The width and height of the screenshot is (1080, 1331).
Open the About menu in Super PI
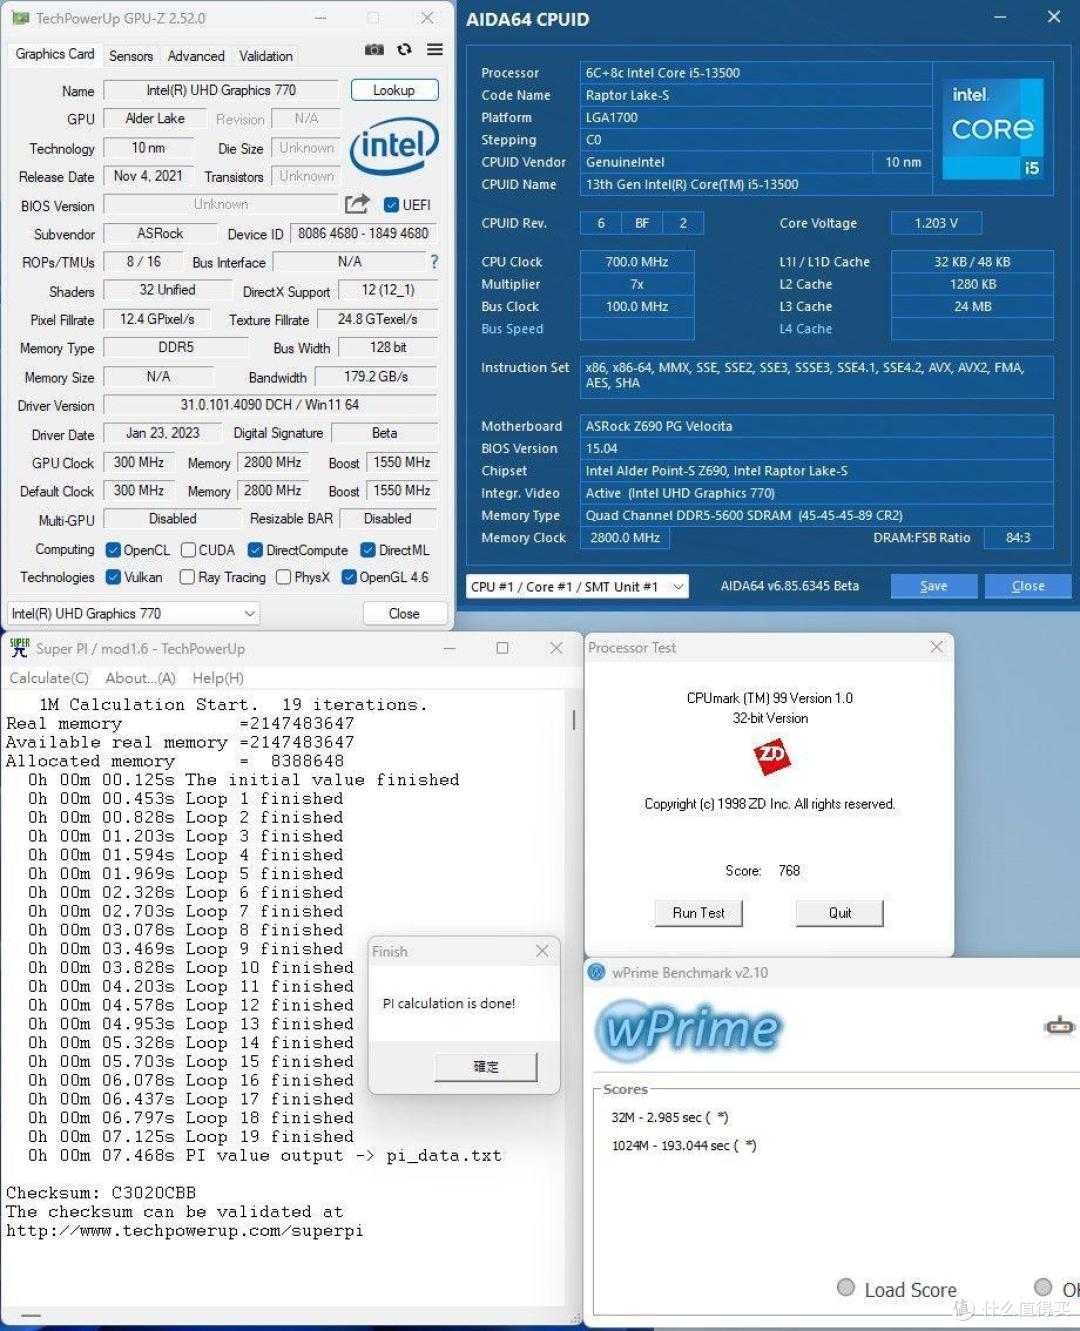tap(140, 678)
